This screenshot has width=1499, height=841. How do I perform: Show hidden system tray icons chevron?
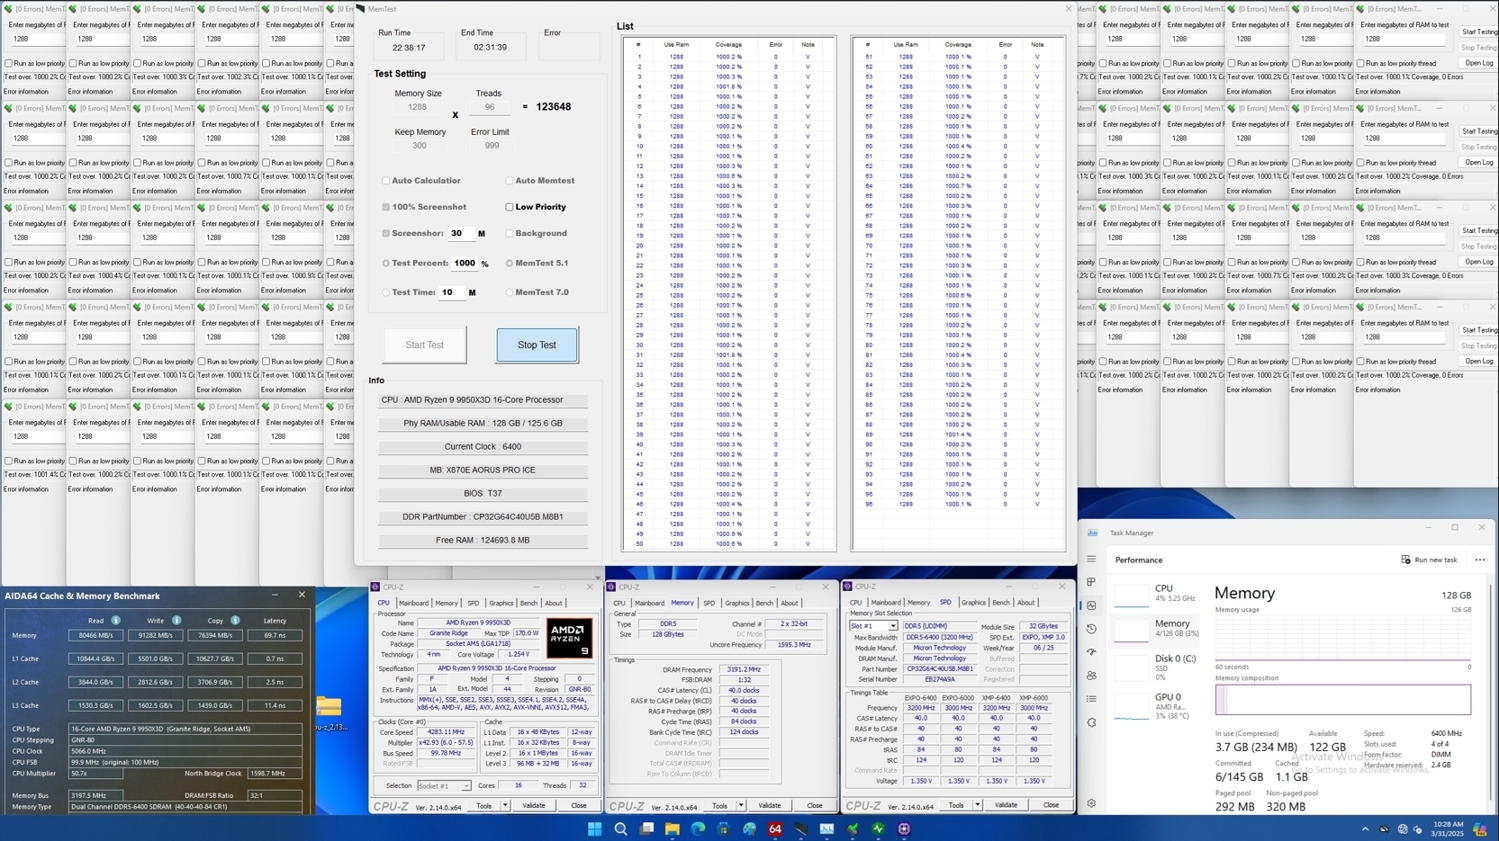[1365, 829]
